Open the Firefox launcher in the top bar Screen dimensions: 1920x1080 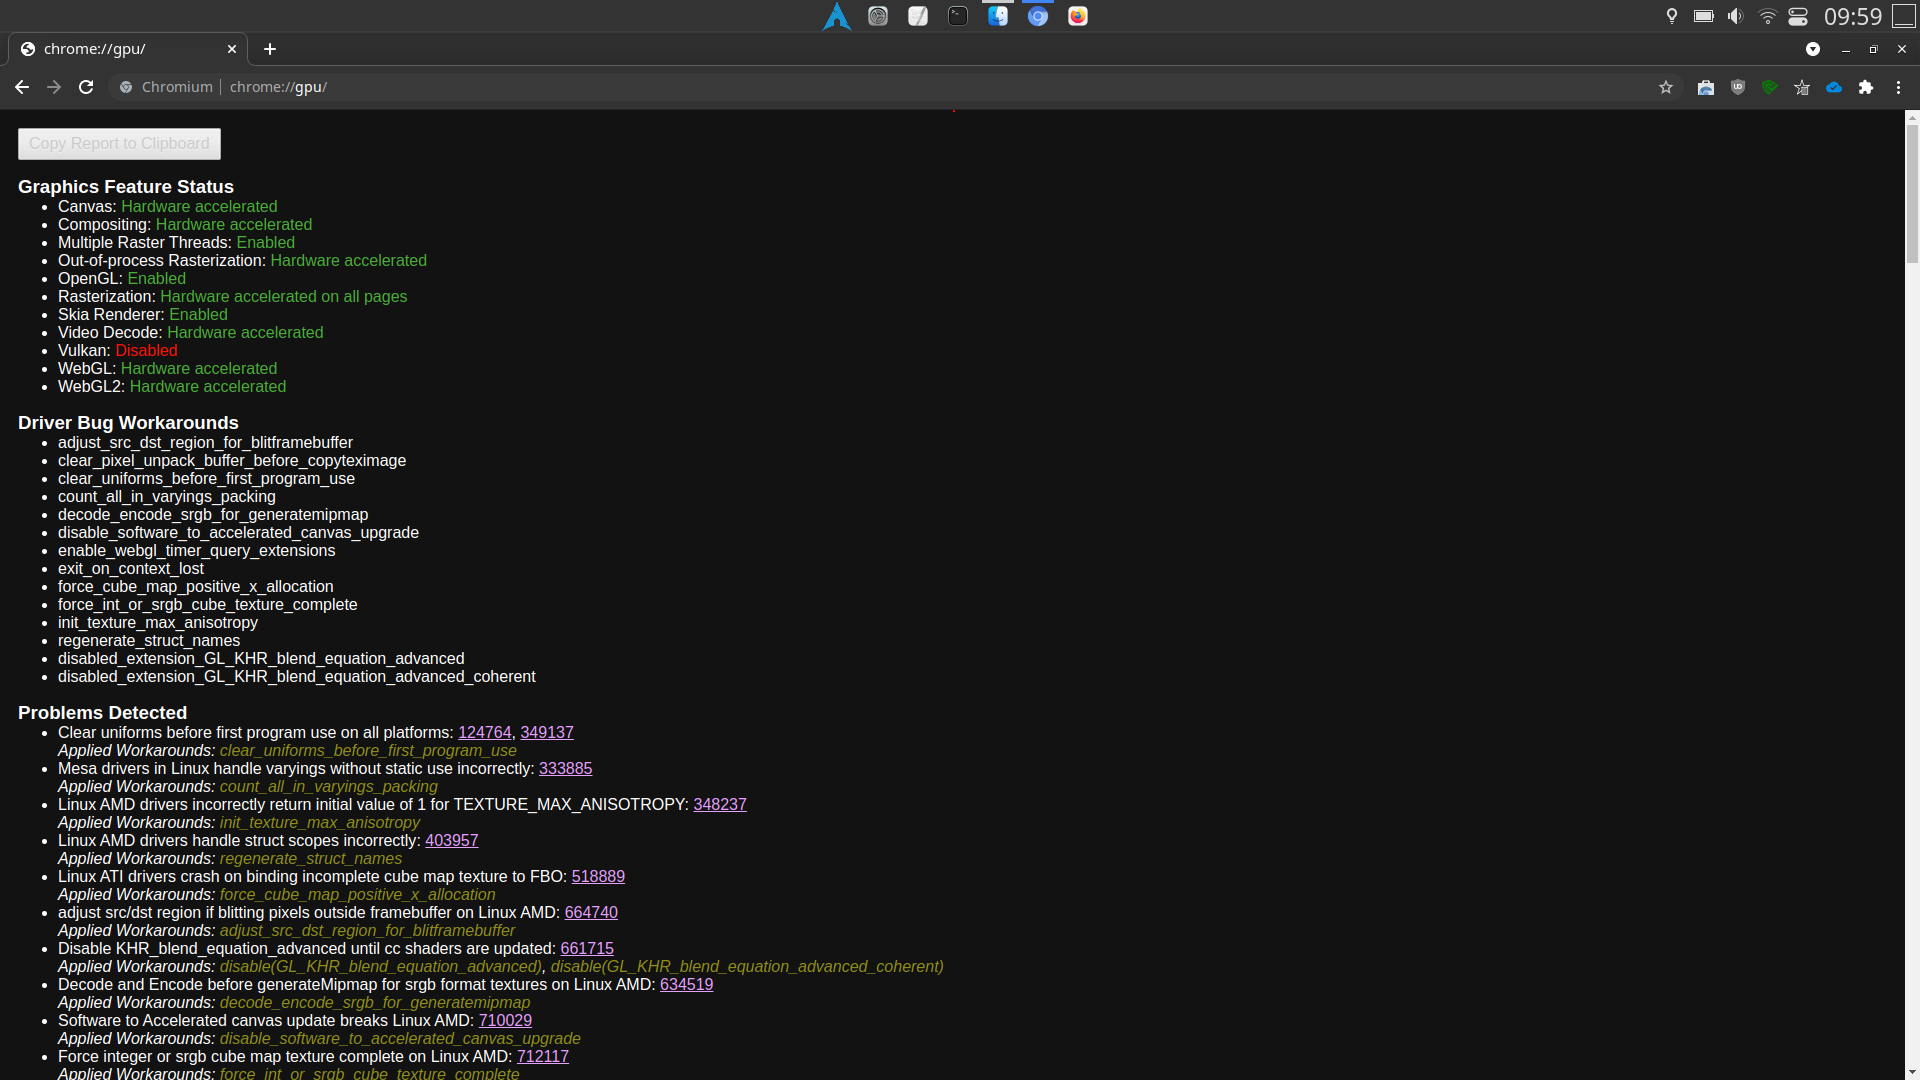tap(1077, 15)
